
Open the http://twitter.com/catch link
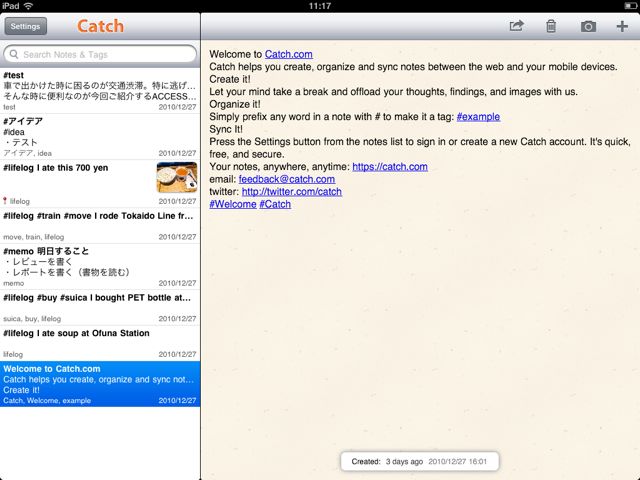(292, 192)
